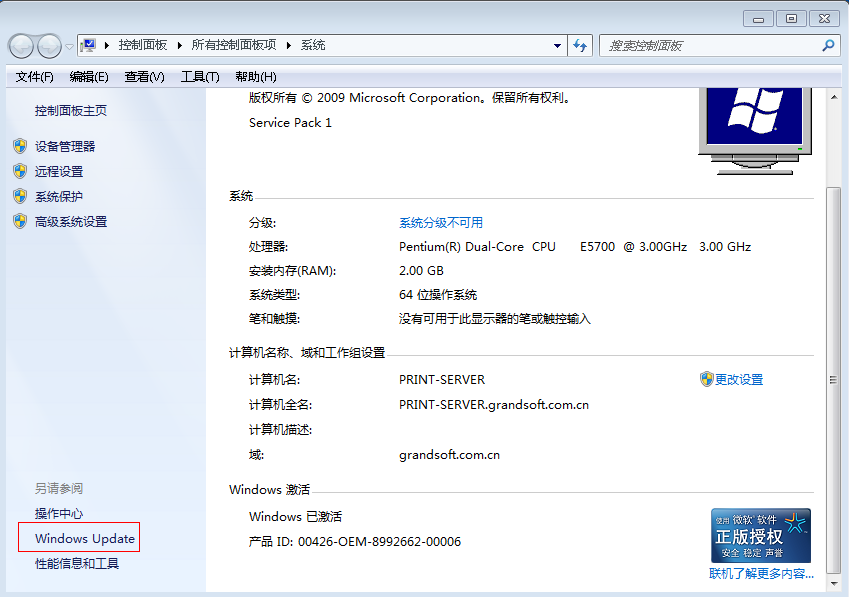Screen dimensions: 849x597
Task: Click the full name PRINT-SERVER.grandsoft.com.cn
Action: point(494,405)
